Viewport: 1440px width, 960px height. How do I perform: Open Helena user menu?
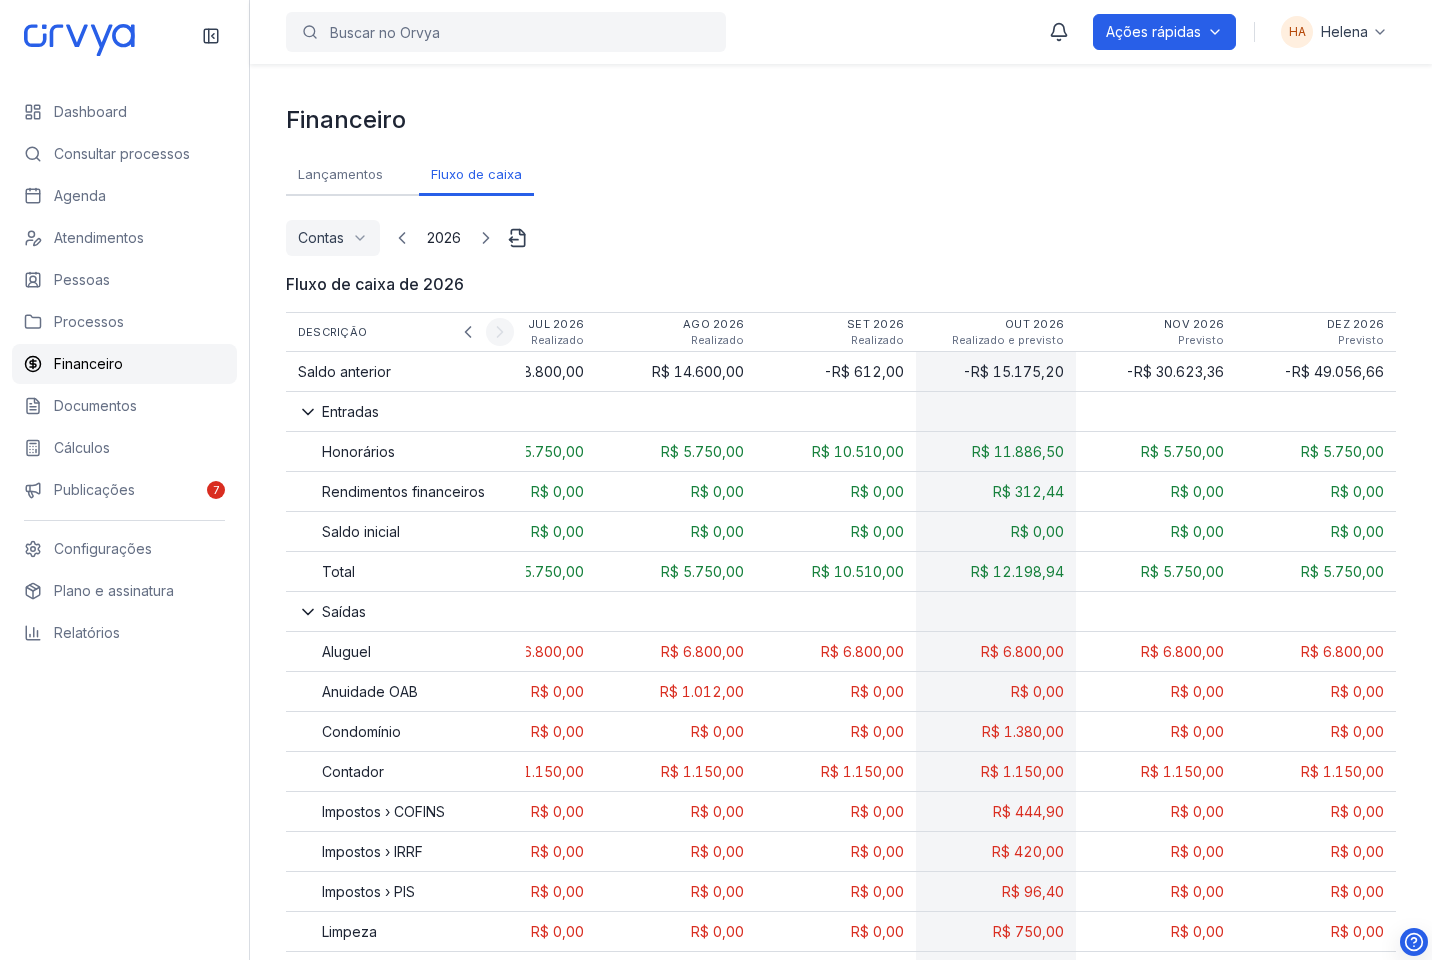[x=1334, y=32]
